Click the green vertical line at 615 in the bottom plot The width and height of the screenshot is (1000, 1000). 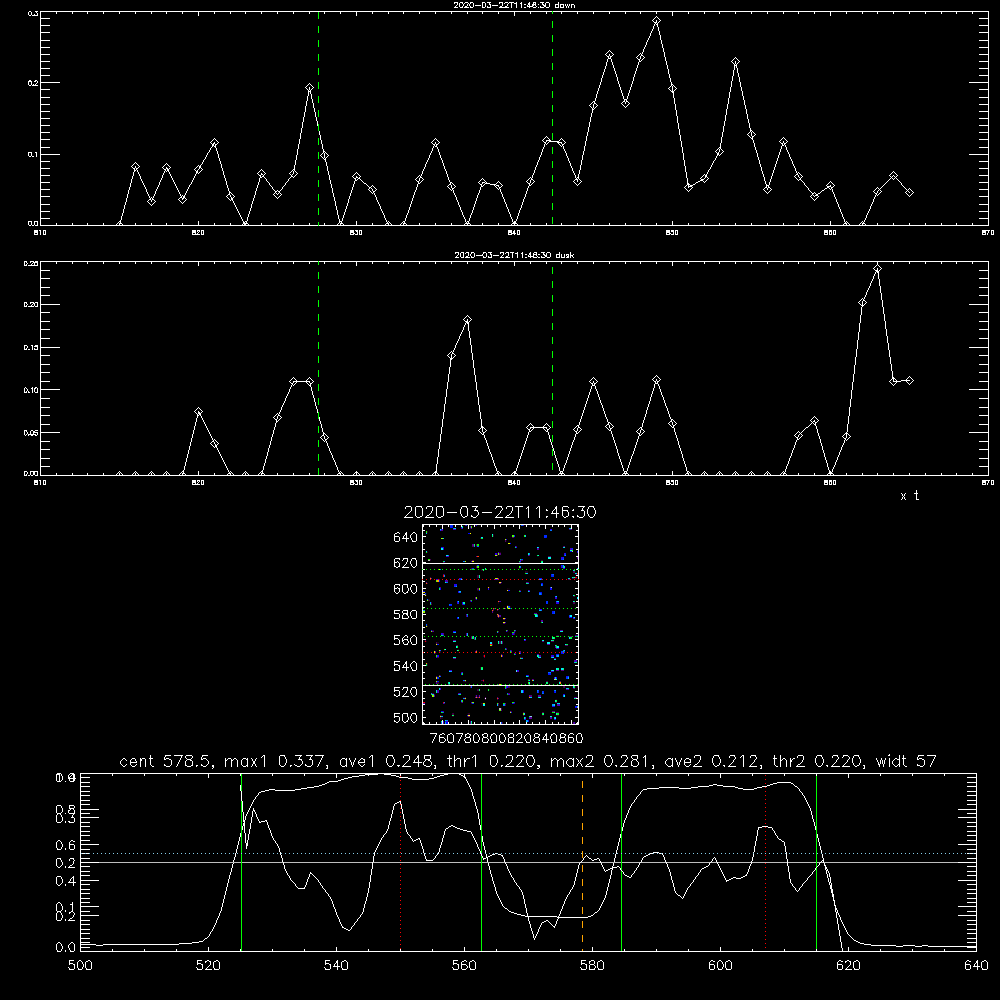point(816,862)
